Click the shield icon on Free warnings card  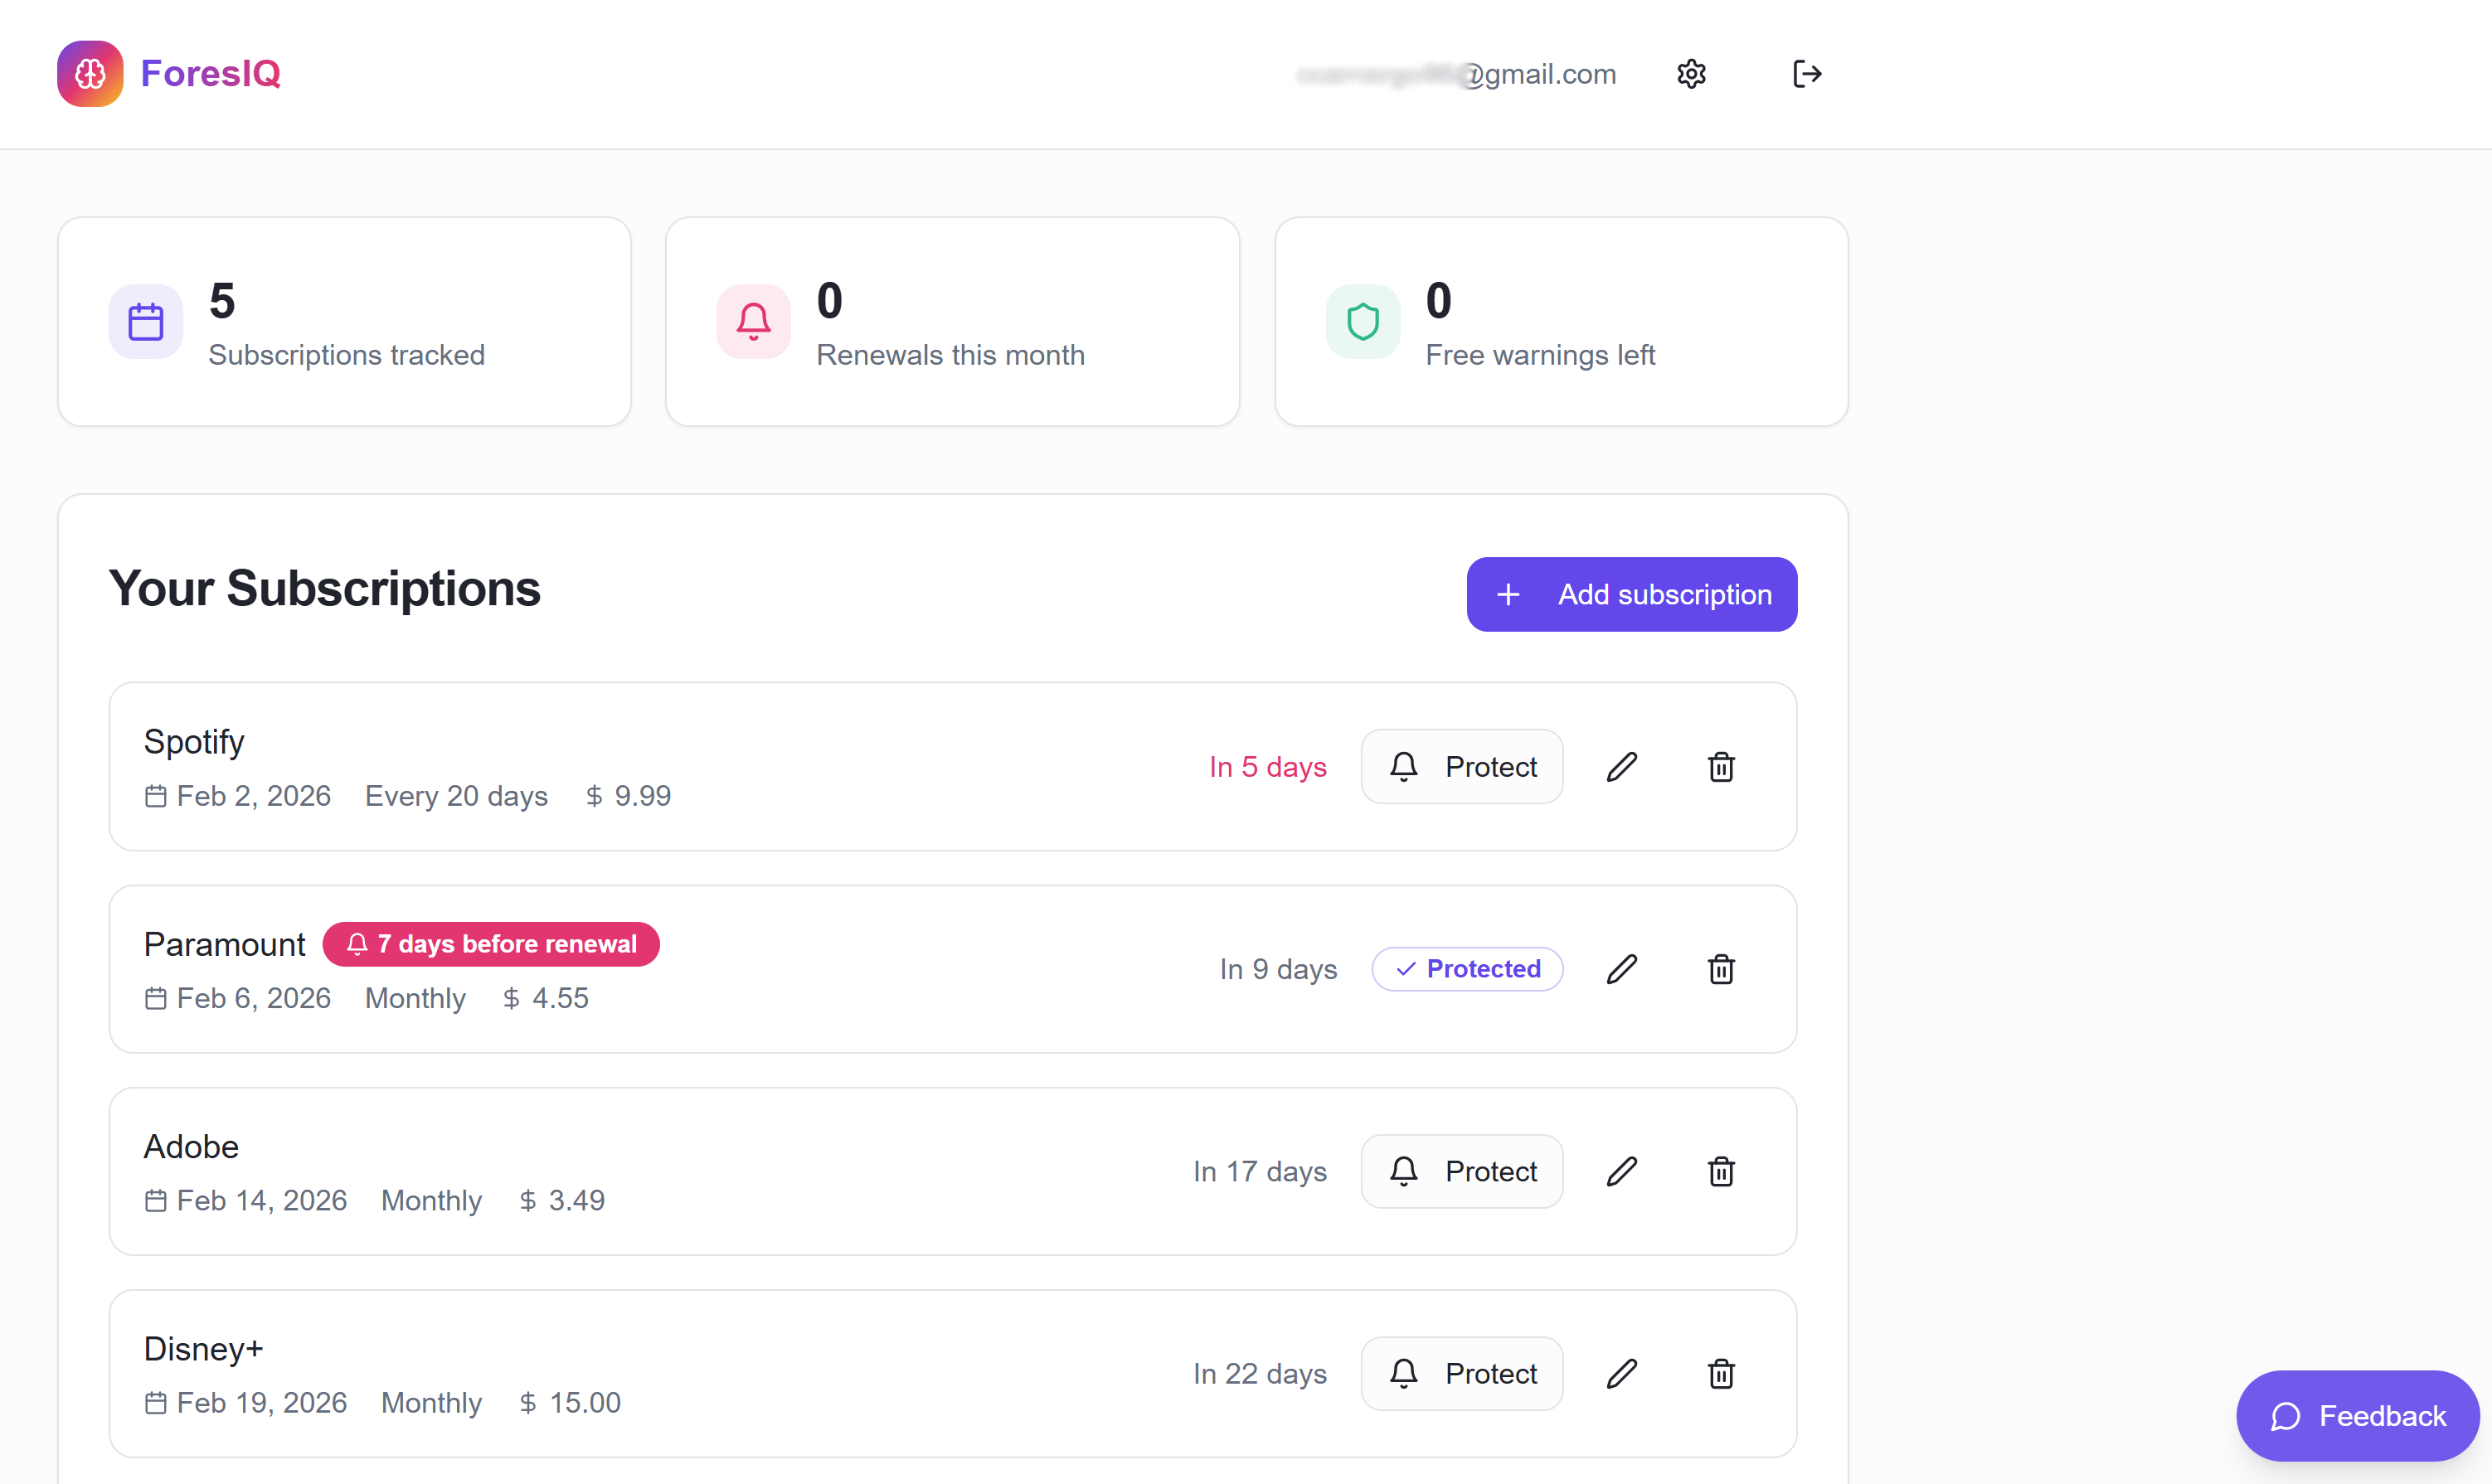coord(1362,321)
